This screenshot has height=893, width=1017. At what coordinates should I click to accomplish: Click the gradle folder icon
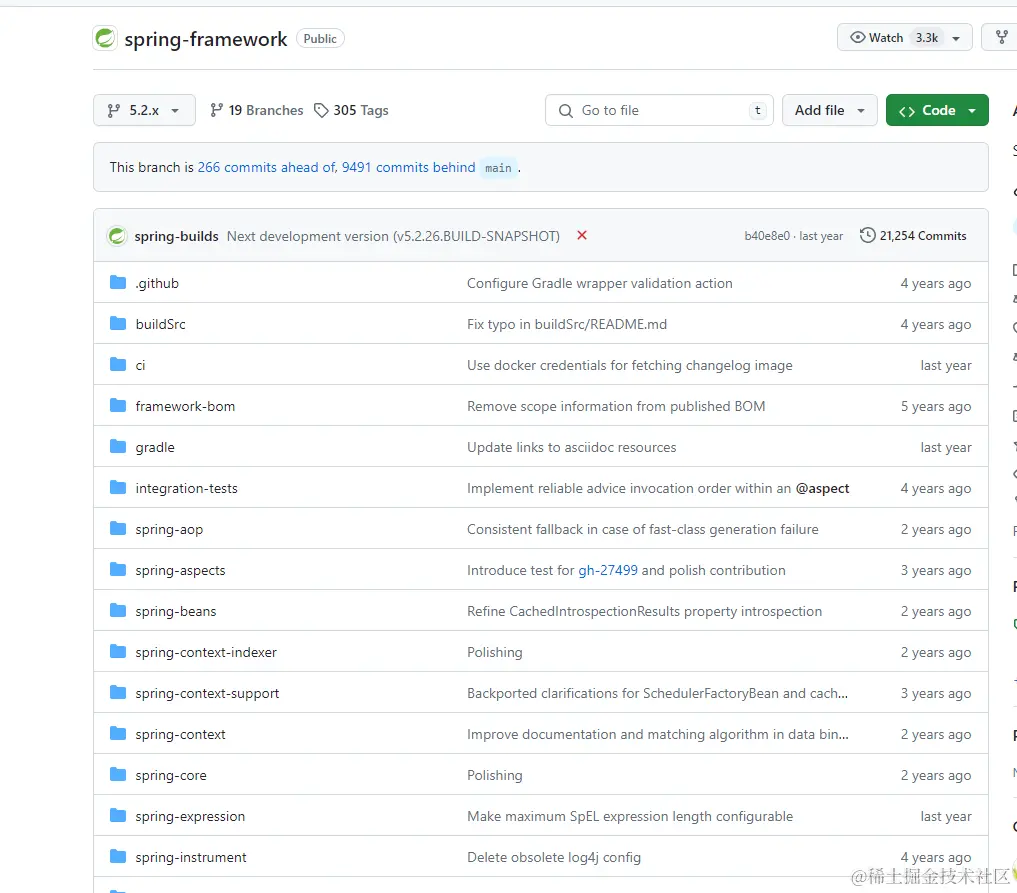[118, 447]
